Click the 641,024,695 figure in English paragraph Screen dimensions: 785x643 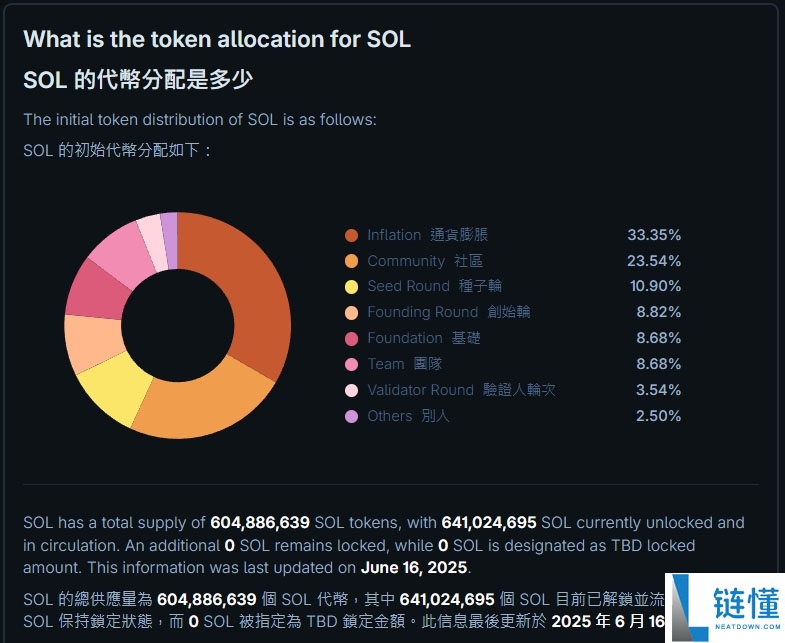489,523
